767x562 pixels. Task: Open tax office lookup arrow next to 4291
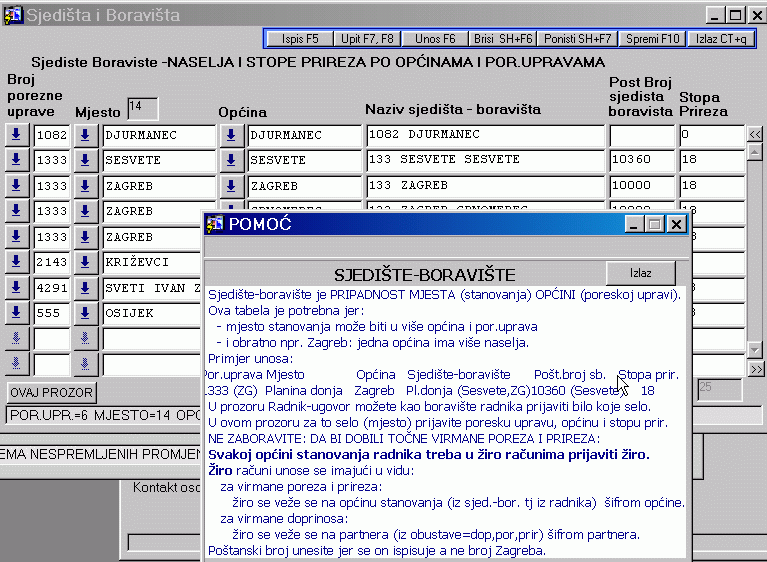pyautogui.click(x=16, y=288)
